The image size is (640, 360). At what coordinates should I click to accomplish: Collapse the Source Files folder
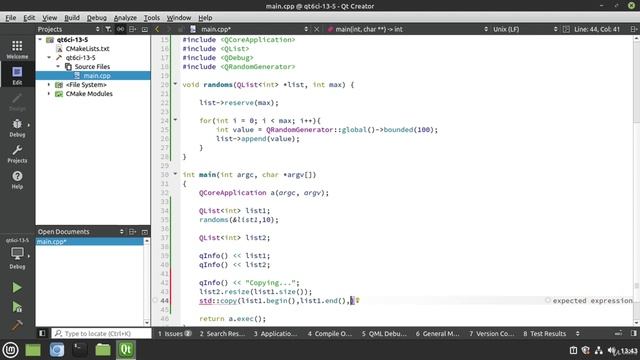point(58,67)
